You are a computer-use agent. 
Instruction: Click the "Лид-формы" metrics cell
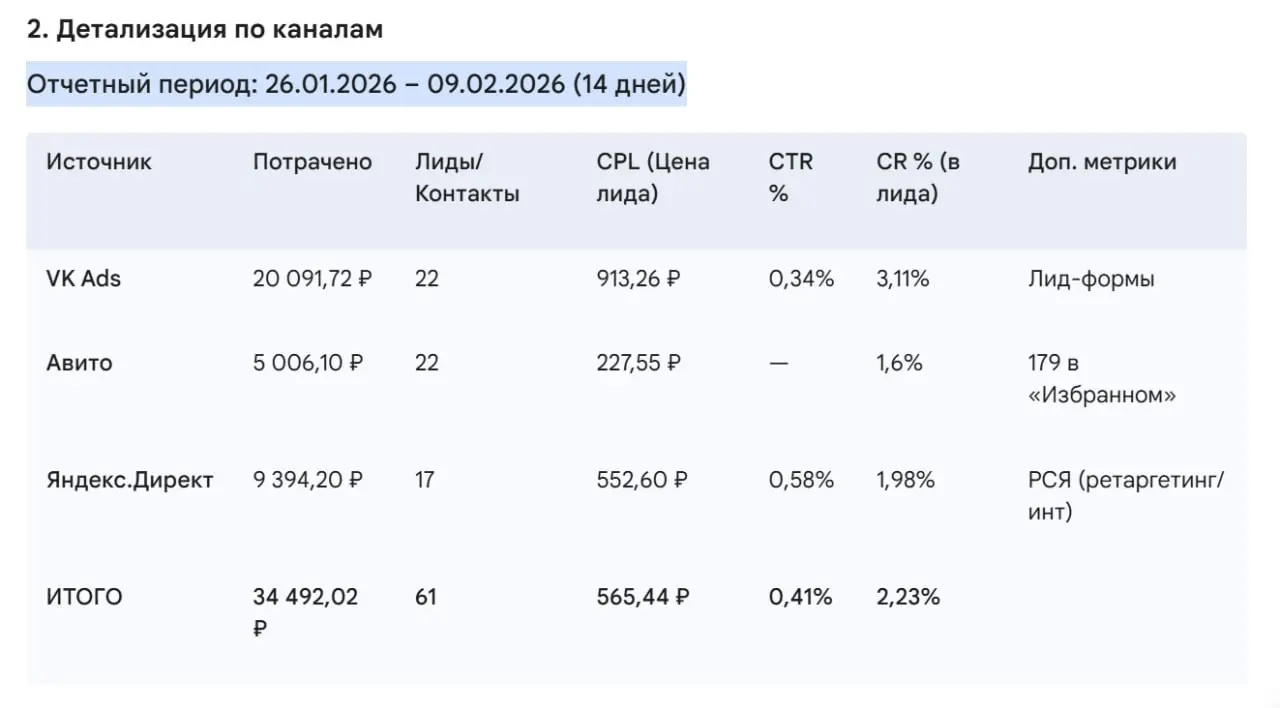(x=1091, y=279)
